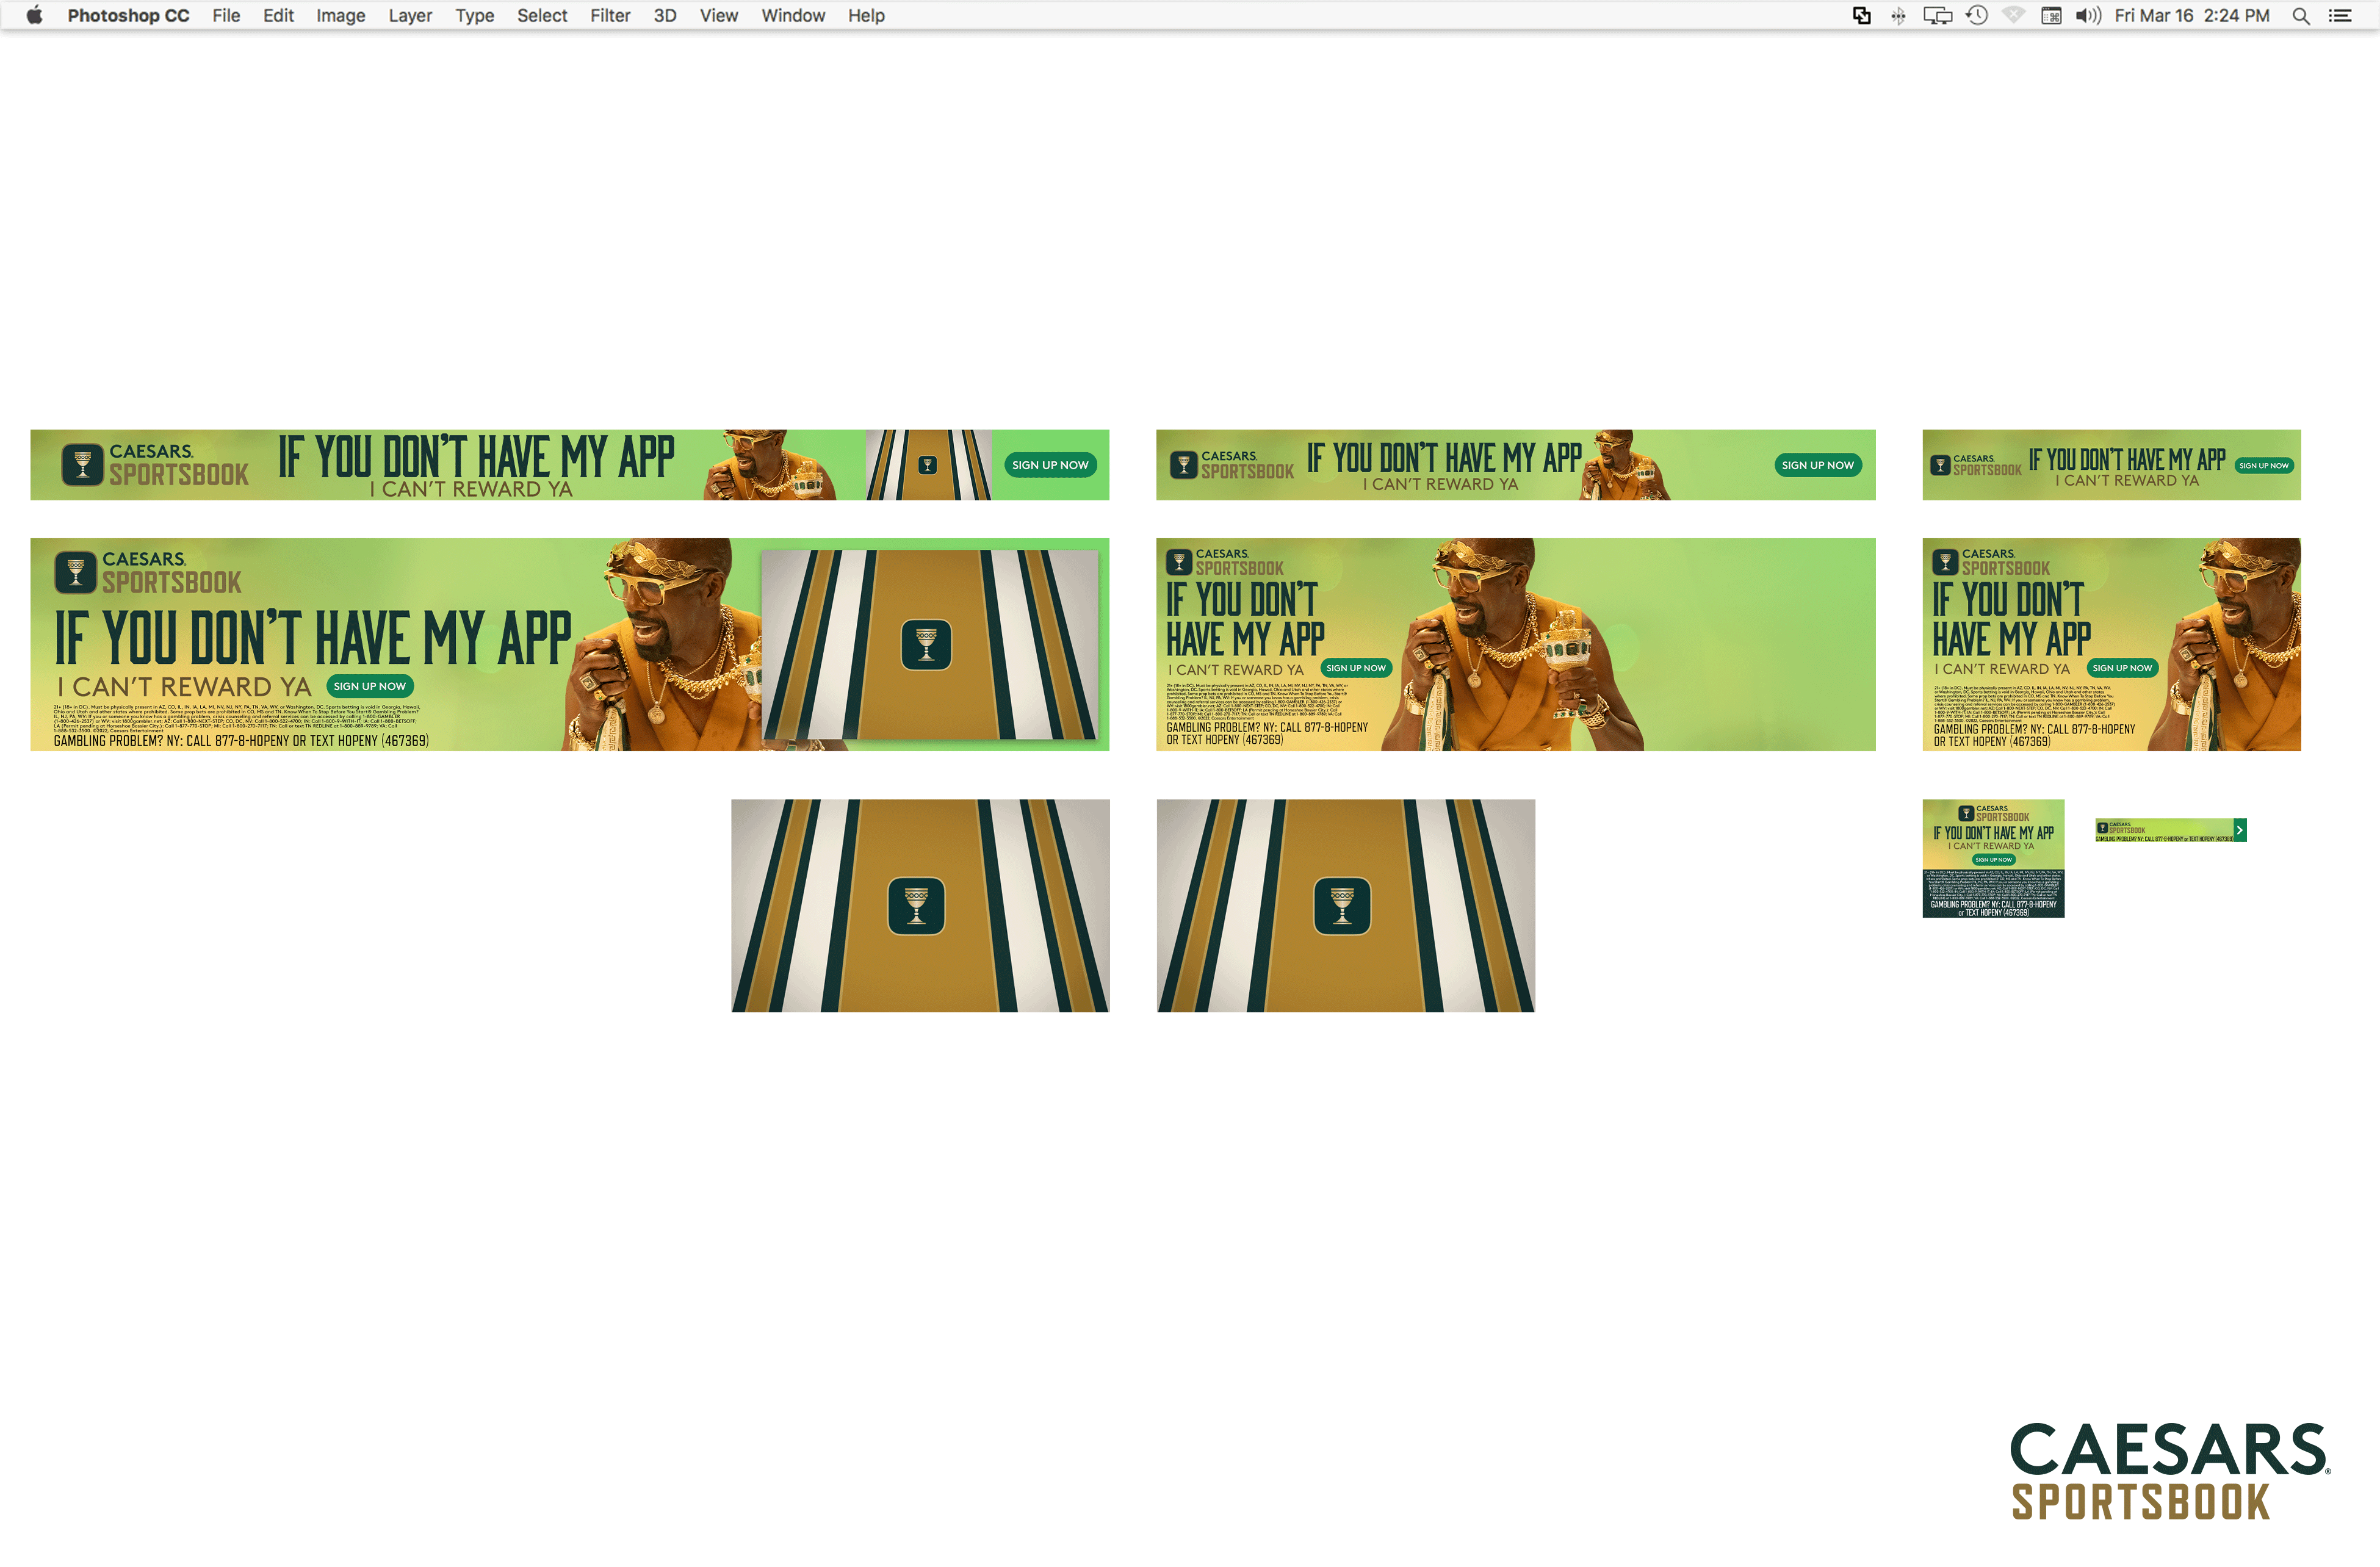2380x1567 pixels.
Task: Click trophy logo in widest leaderboard banner
Action: tap(83, 465)
